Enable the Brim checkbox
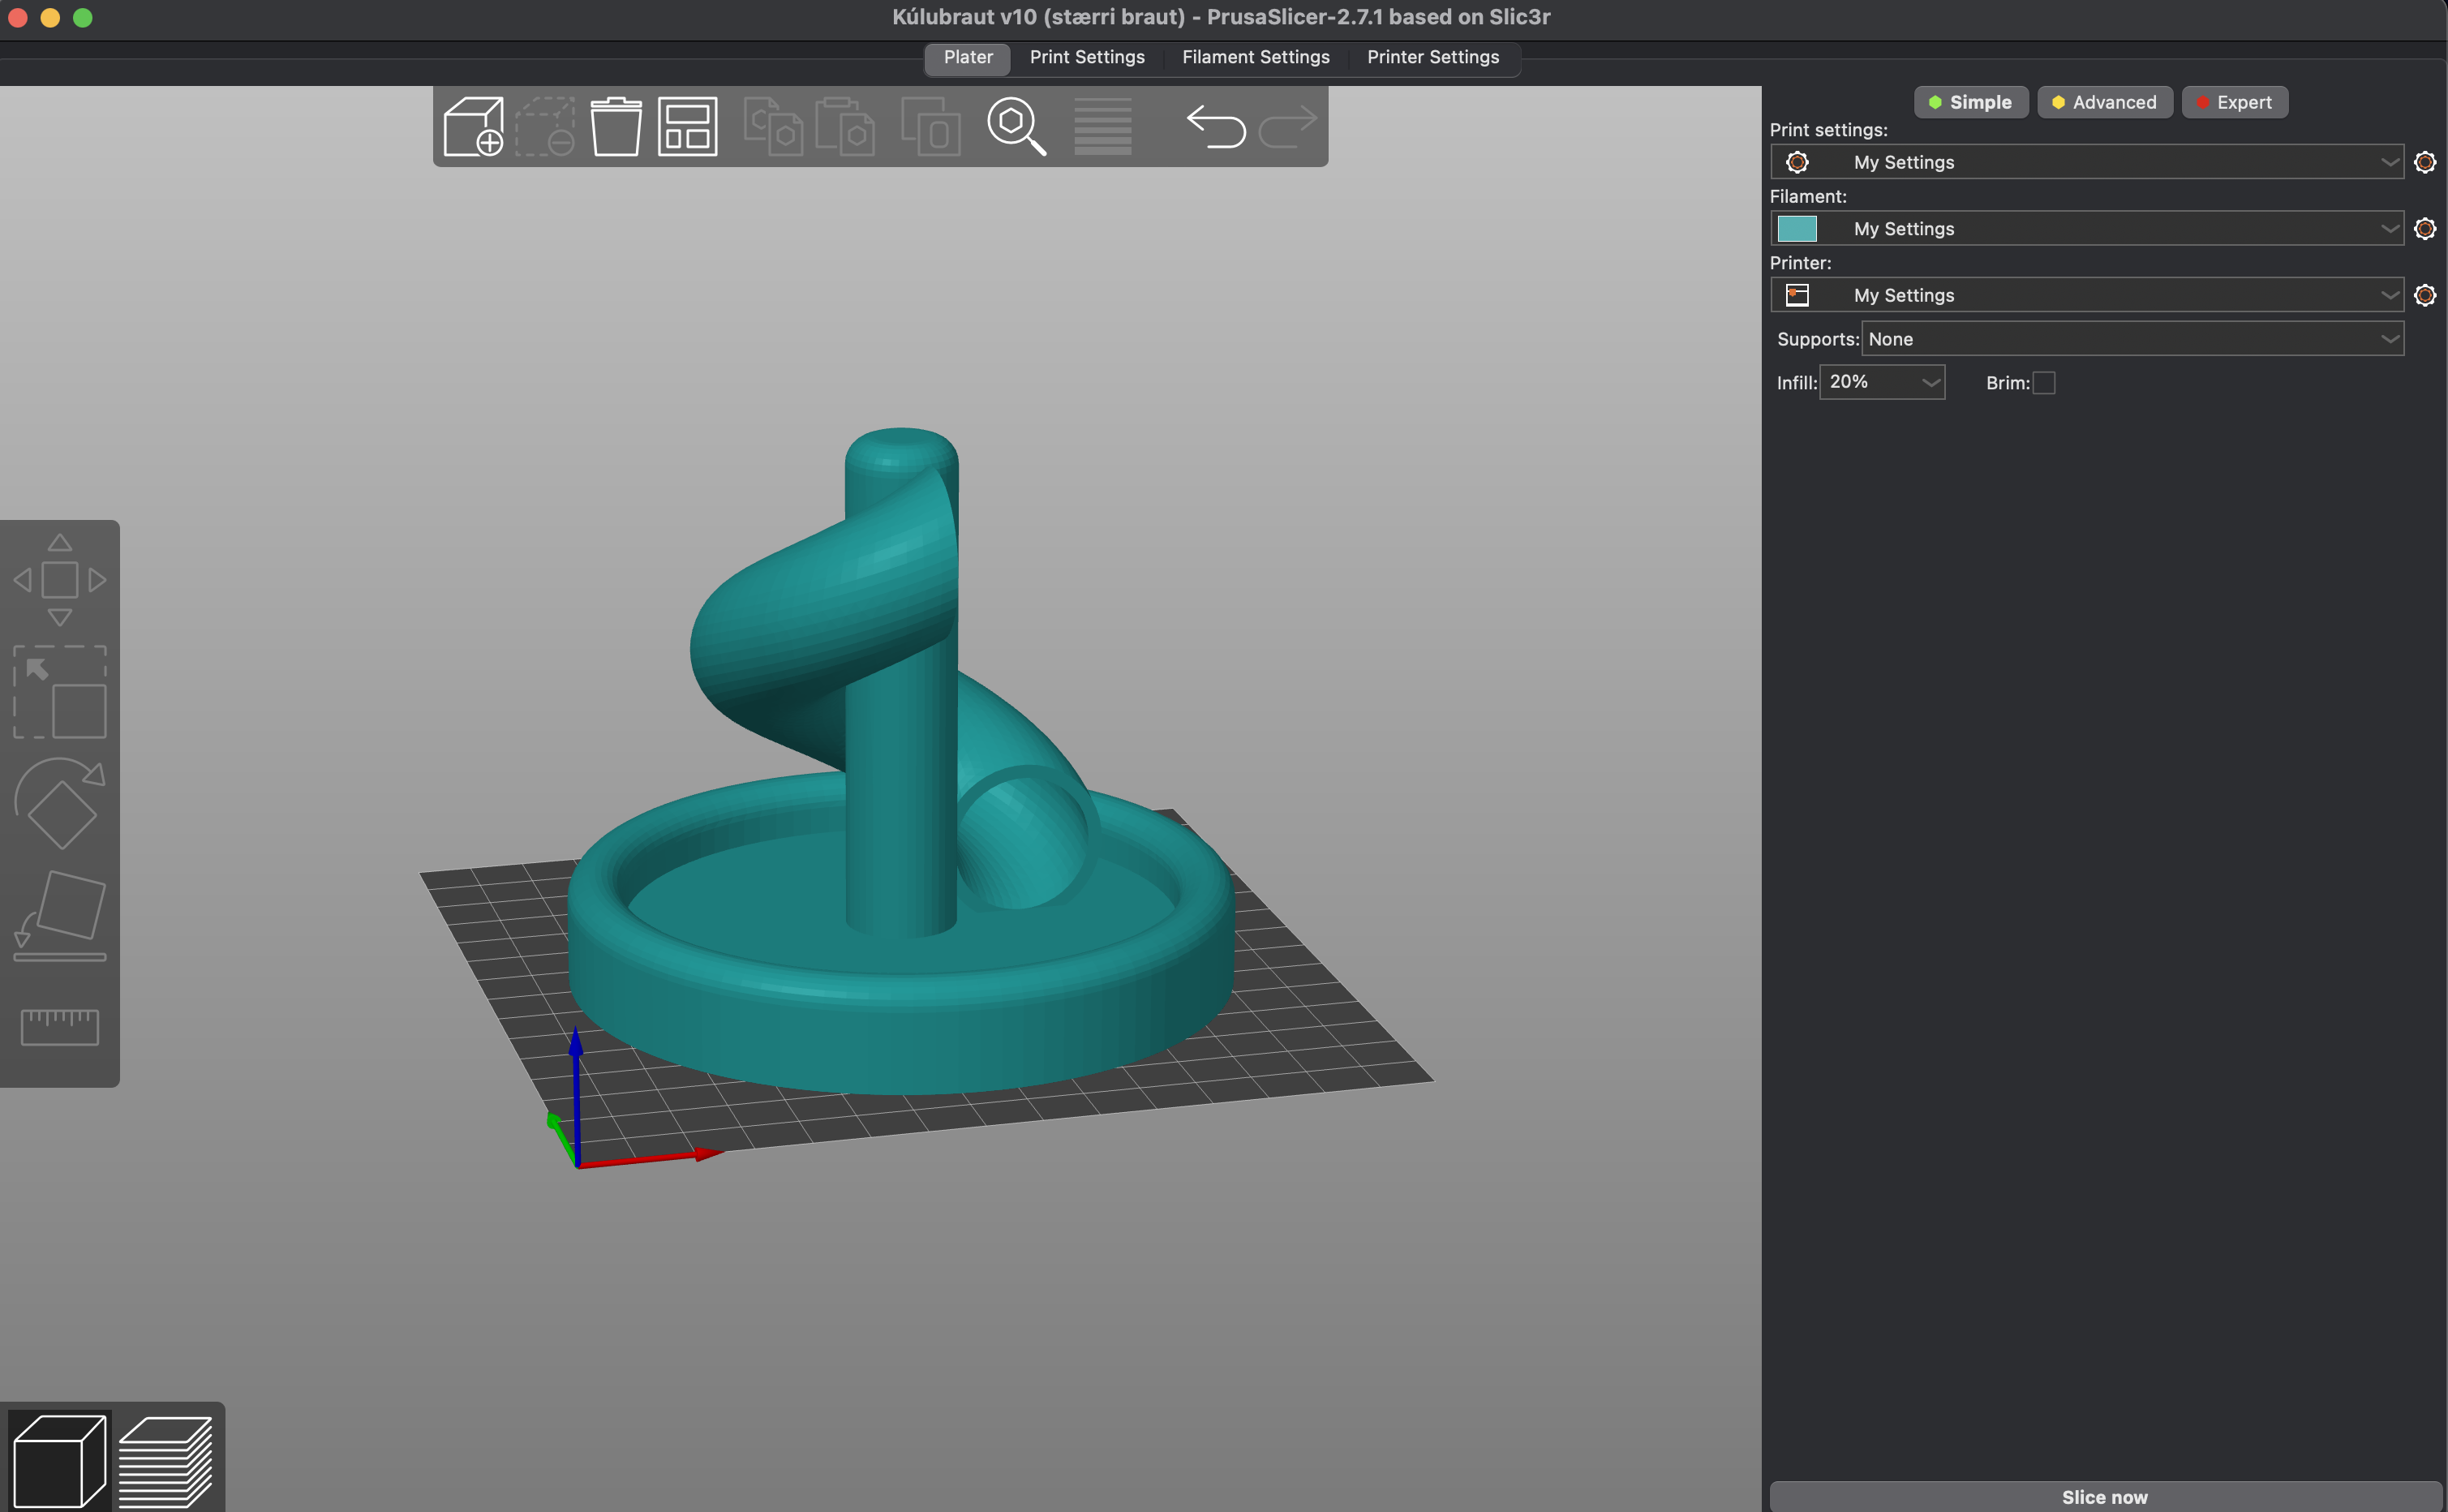Viewport: 2448px width, 1512px height. [x=2044, y=383]
